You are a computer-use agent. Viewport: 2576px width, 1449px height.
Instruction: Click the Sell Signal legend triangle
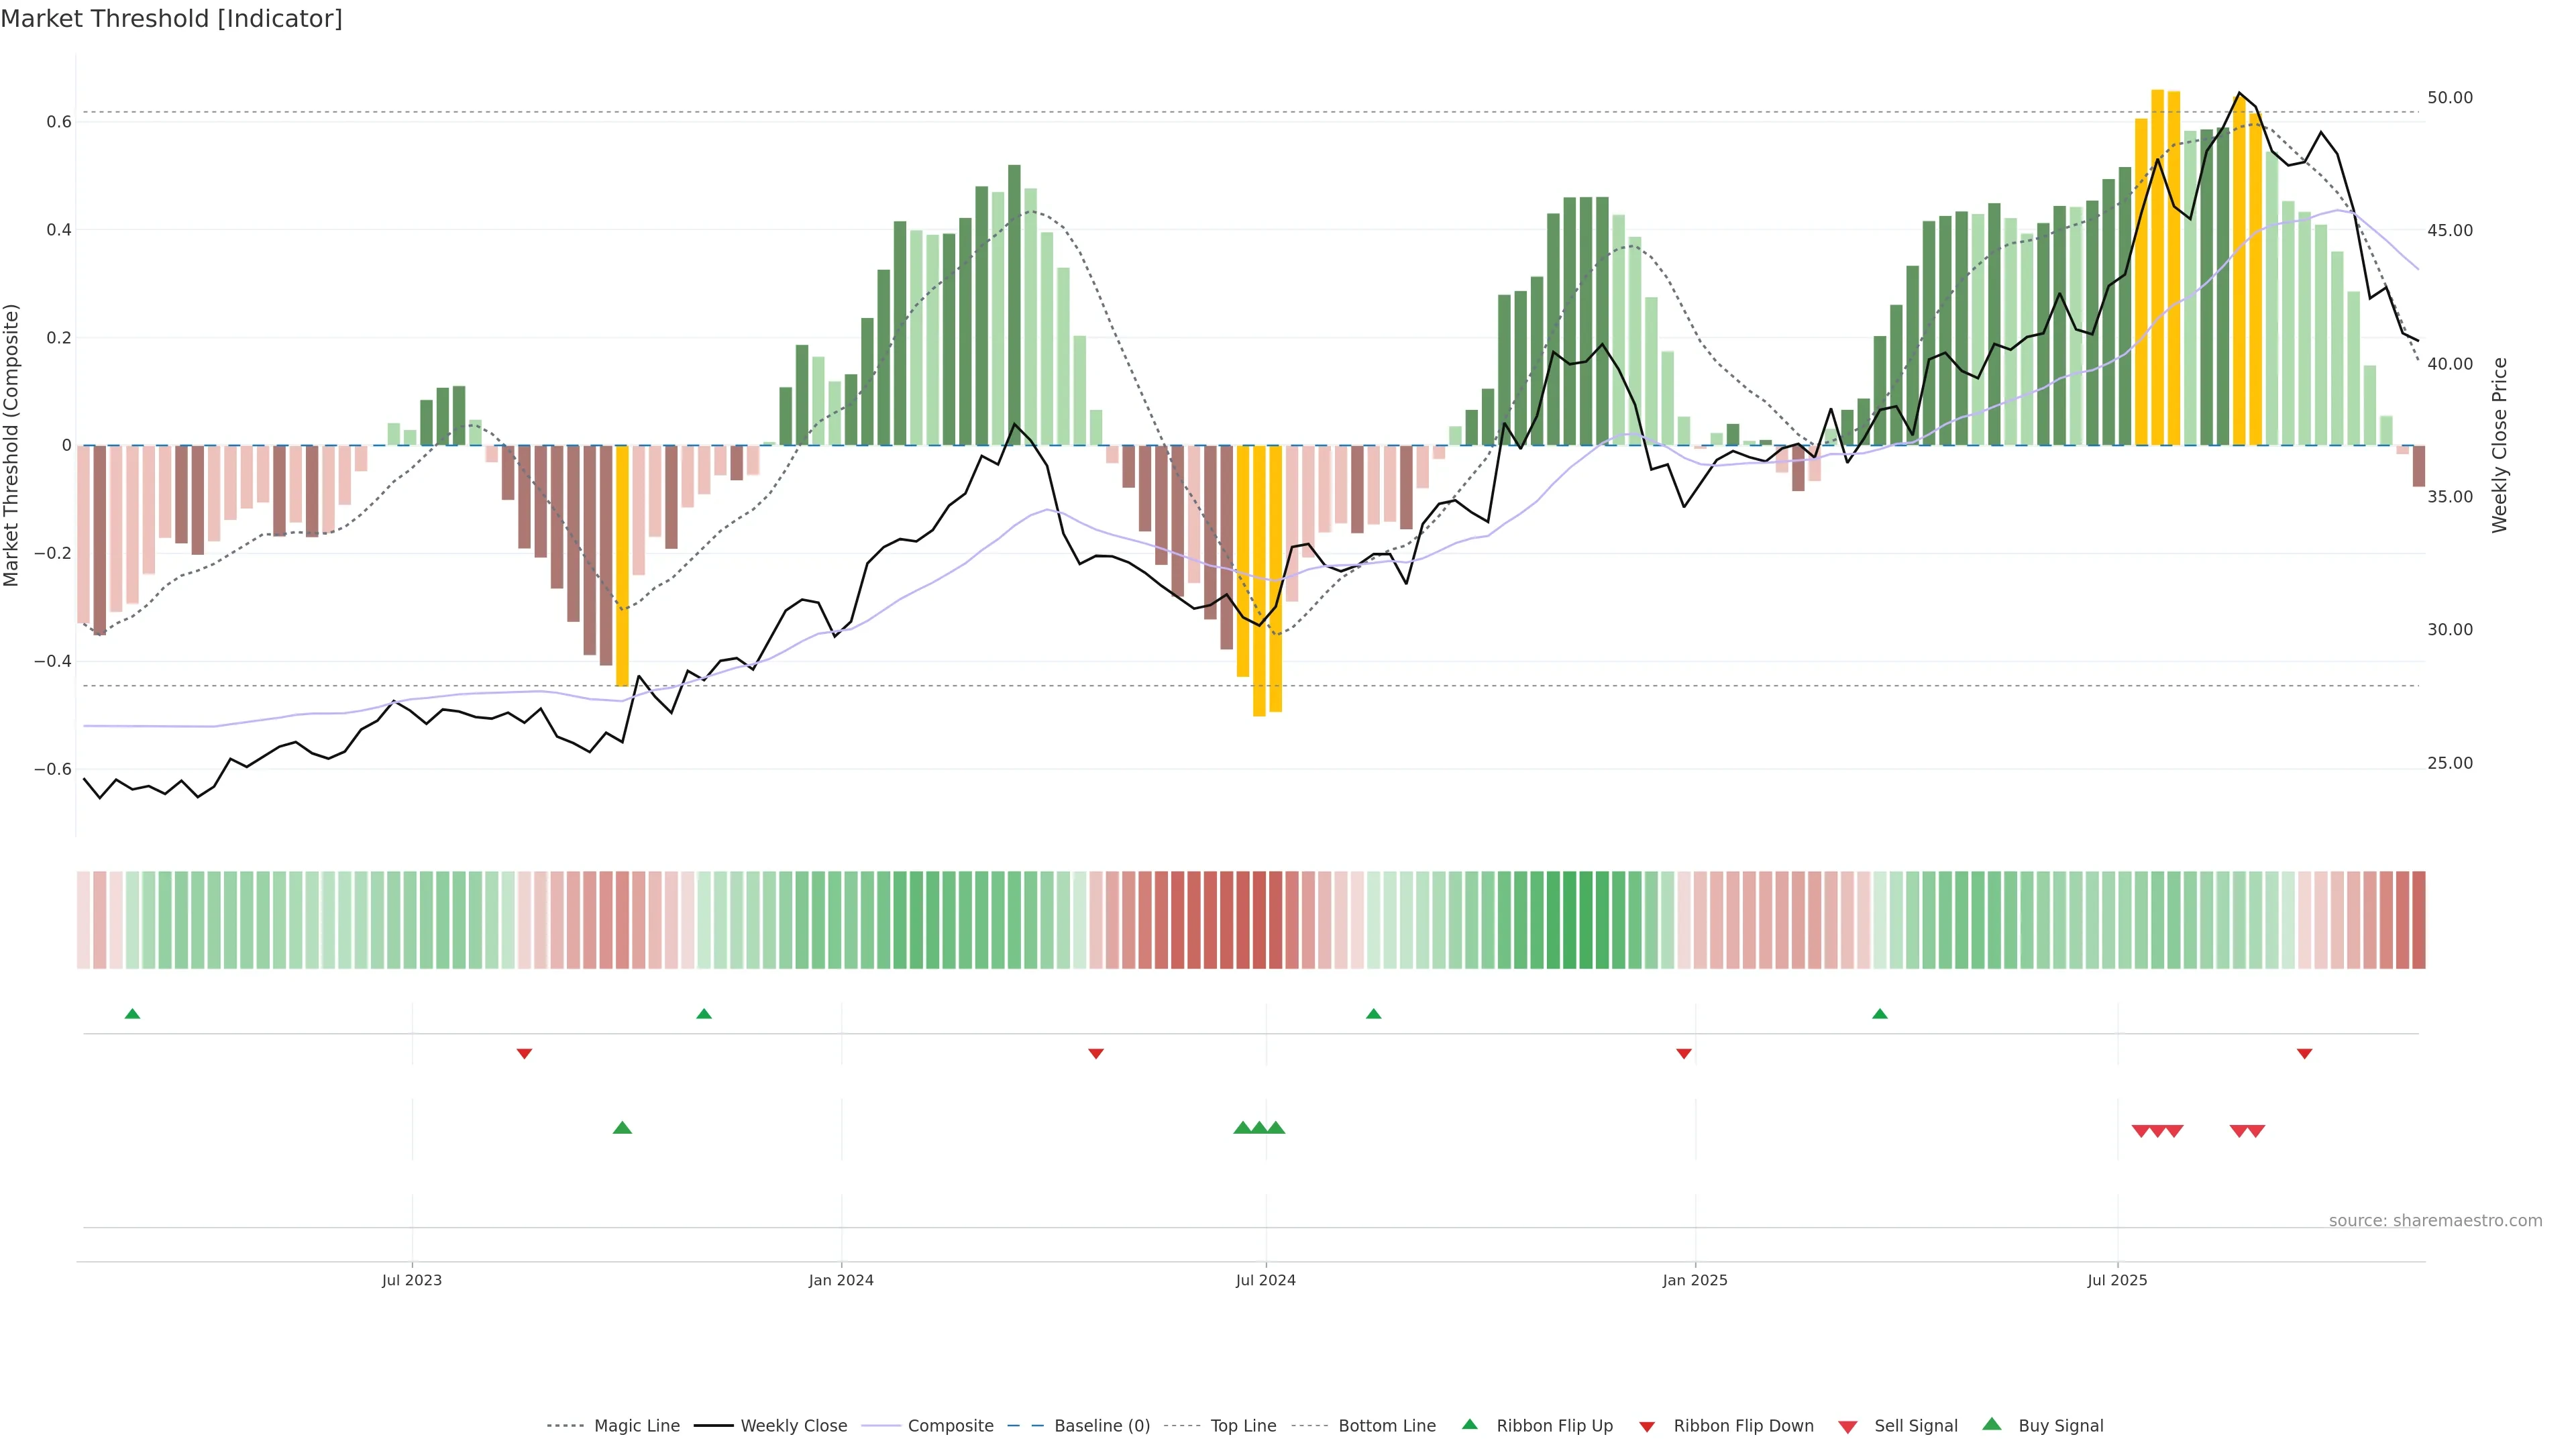1848,1426
